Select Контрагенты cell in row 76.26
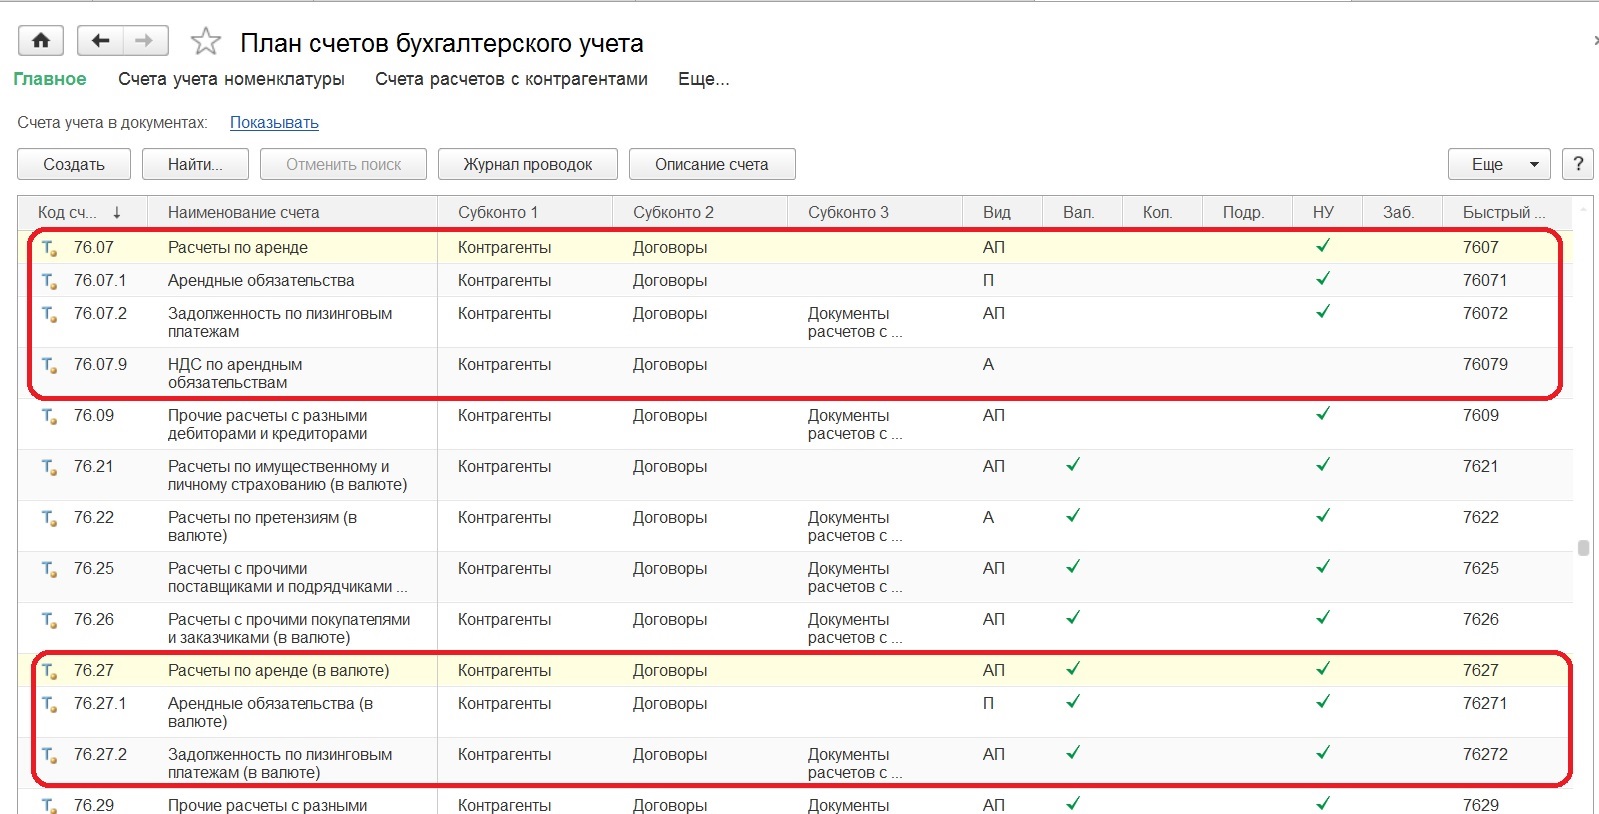This screenshot has width=1599, height=814. point(525,628)
